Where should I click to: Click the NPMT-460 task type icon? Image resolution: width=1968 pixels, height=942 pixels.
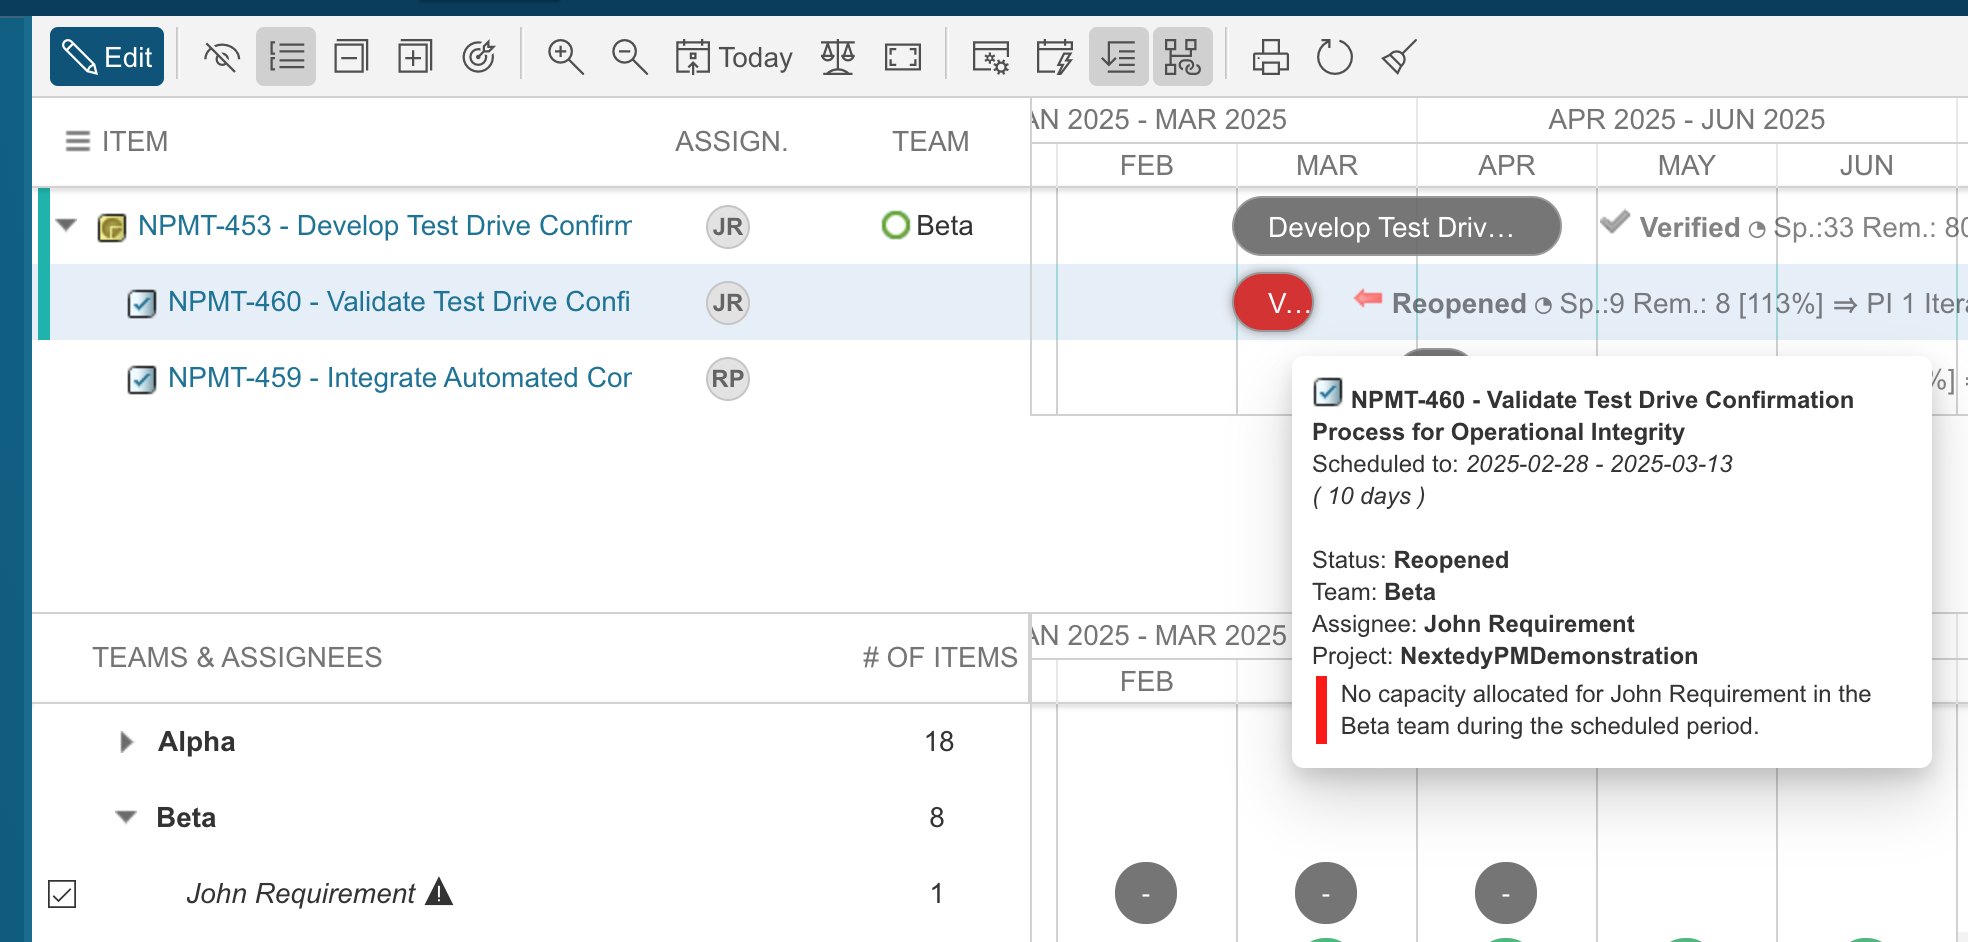[142, 303]
